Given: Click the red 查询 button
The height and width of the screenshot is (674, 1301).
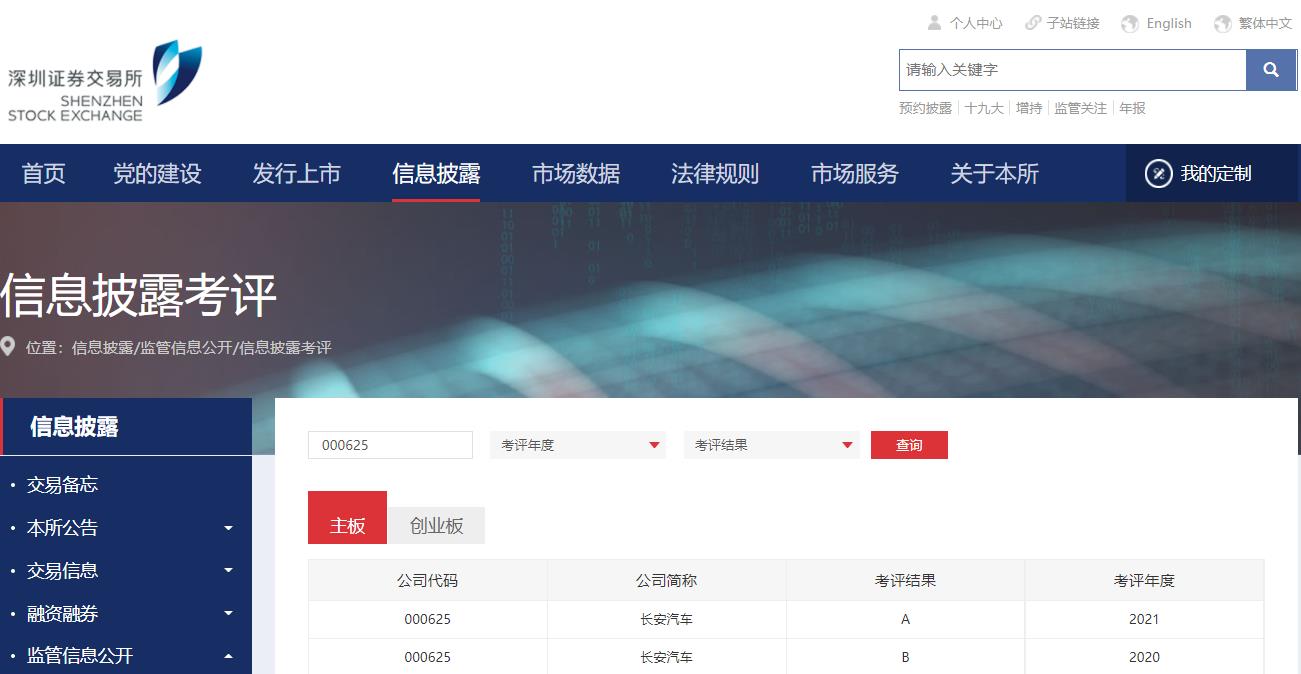Looking at the screenshot, I should [x=909, y=445].
